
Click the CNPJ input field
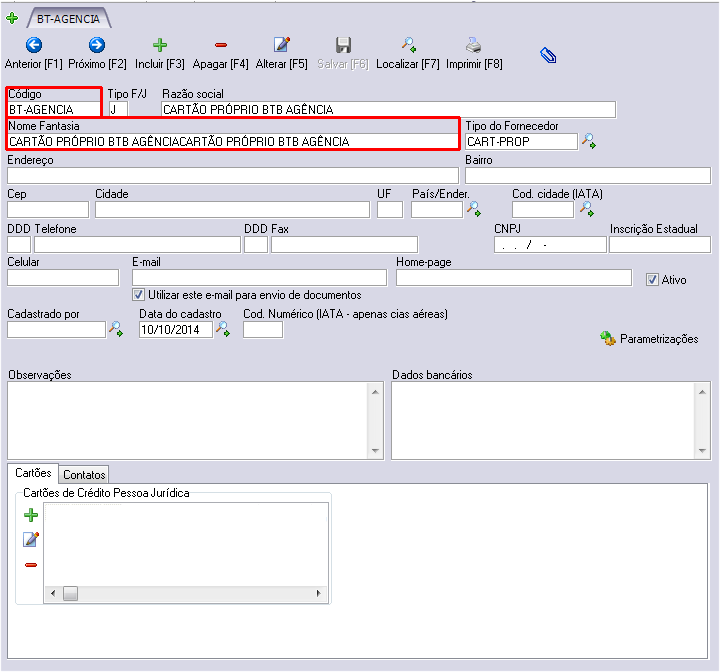pos(550,244)
